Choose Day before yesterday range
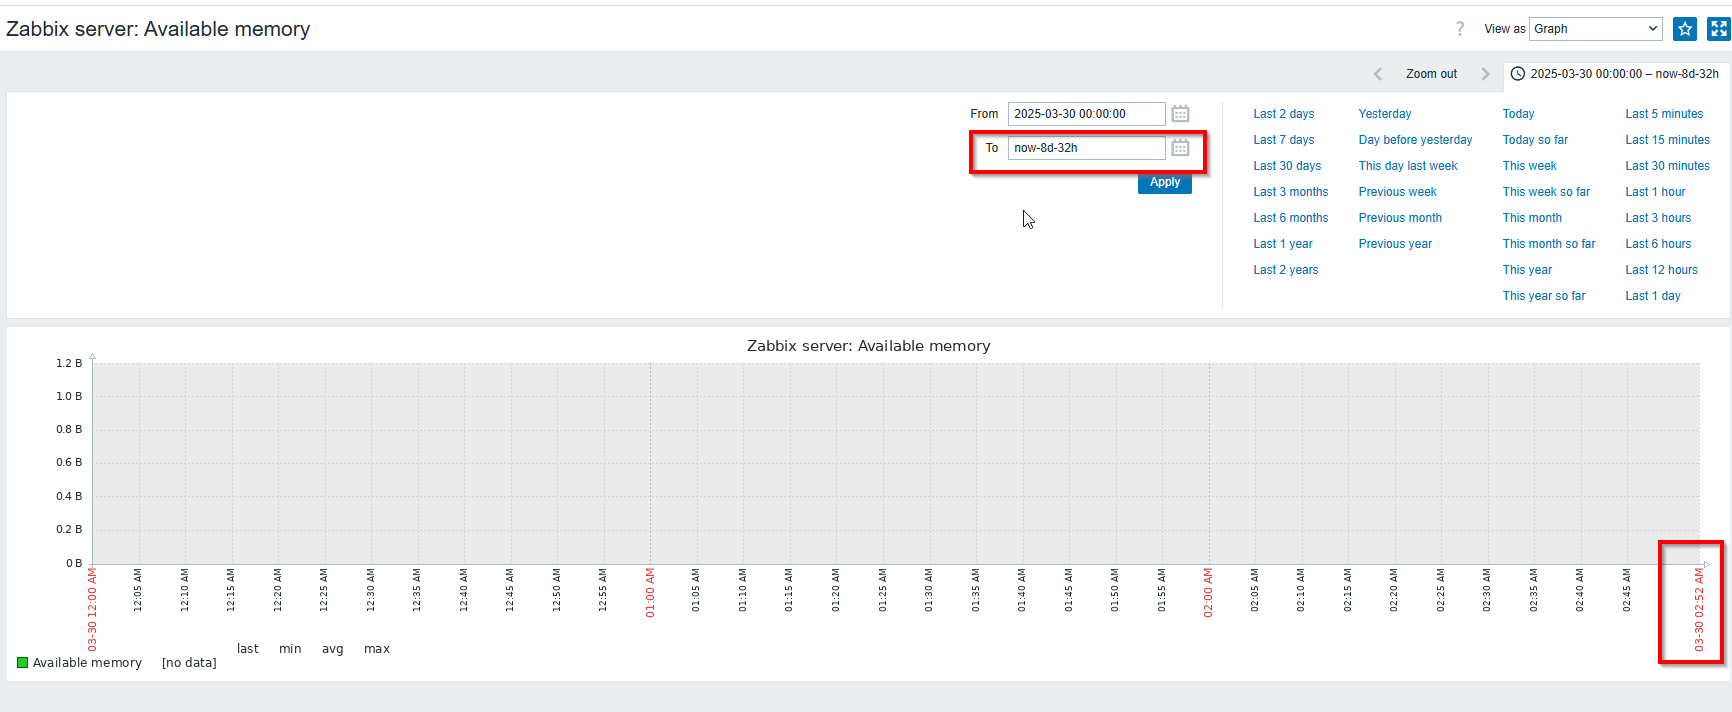This screenshot has height=712, width=1732. pyautogui.click(x=1415, y=140)
